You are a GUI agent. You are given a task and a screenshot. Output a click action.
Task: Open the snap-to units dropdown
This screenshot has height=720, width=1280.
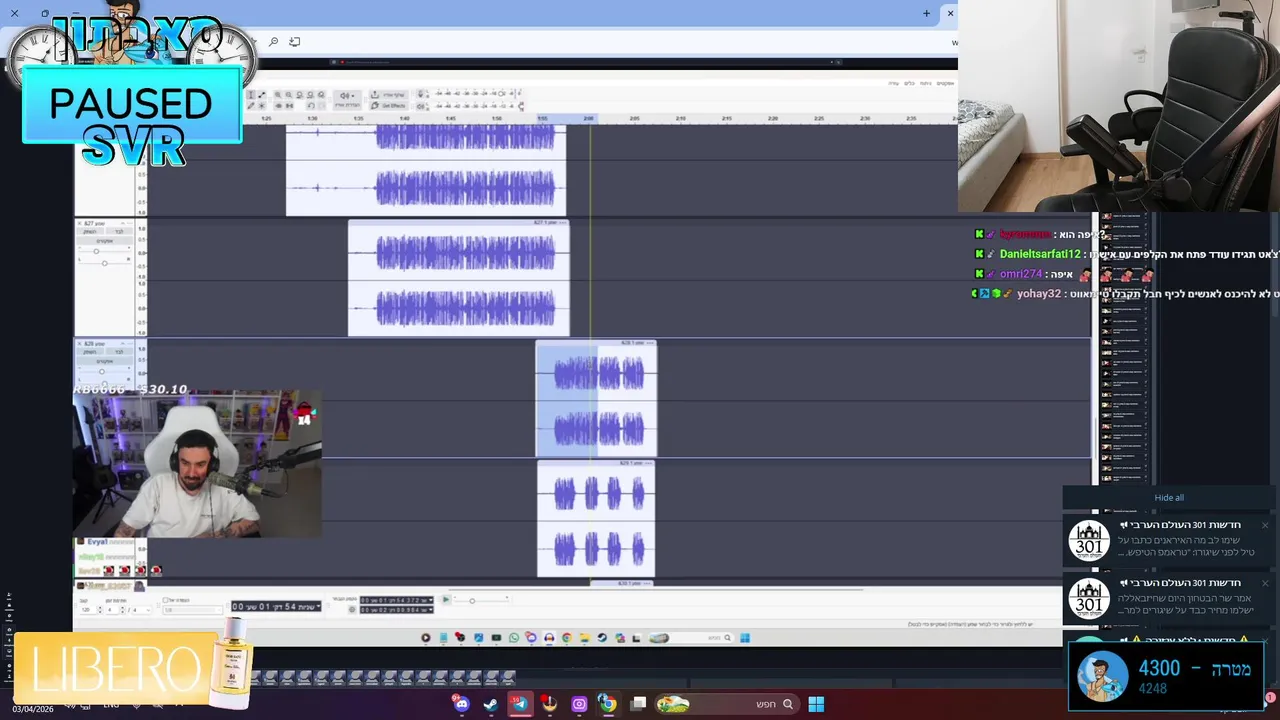pos(193,609)
